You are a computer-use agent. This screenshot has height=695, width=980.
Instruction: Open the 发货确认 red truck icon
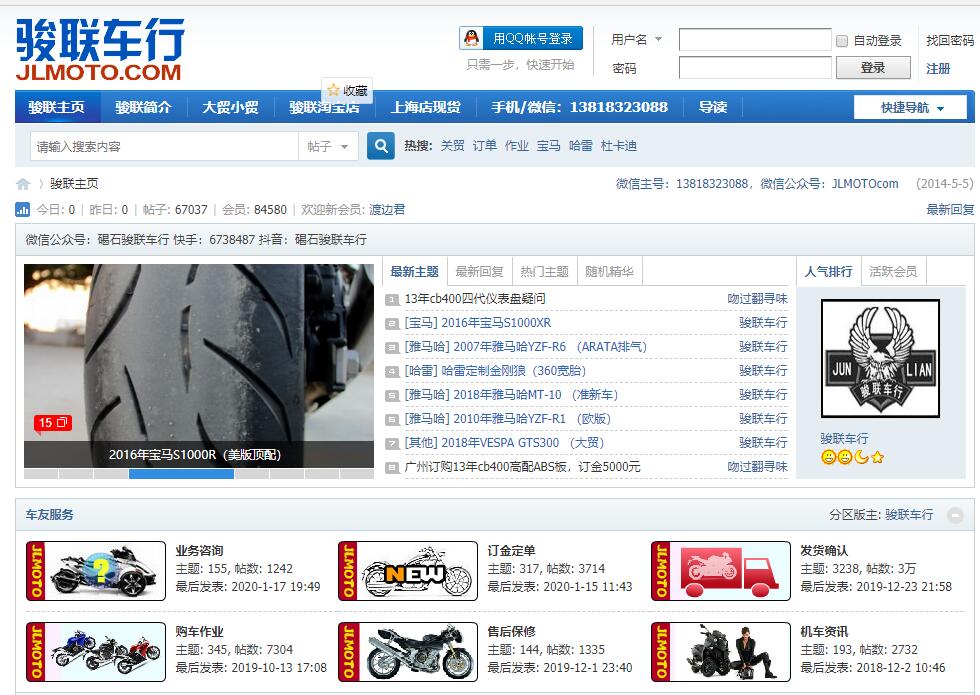click(721, 571)
